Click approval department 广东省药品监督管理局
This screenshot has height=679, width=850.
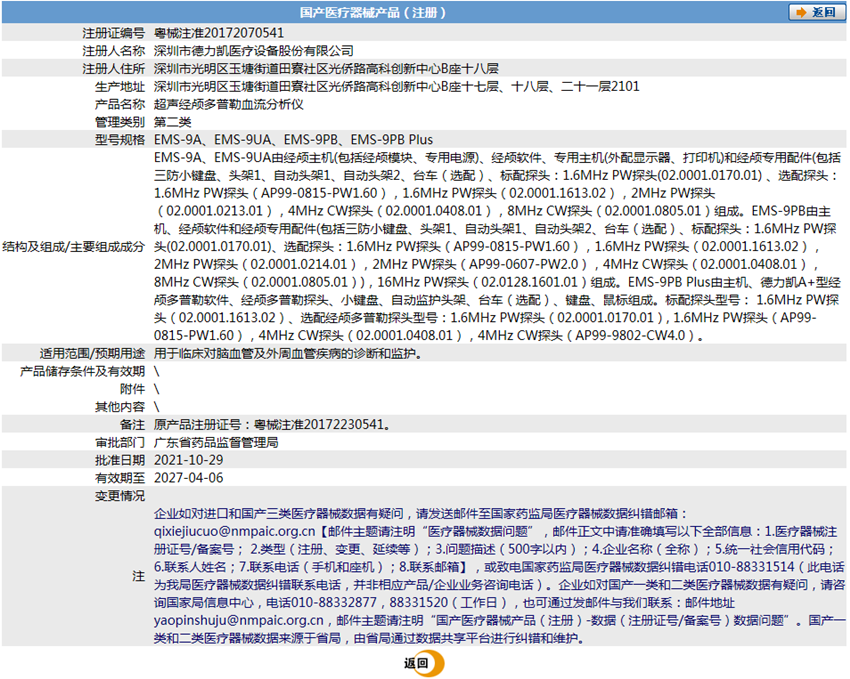[216, 443]
